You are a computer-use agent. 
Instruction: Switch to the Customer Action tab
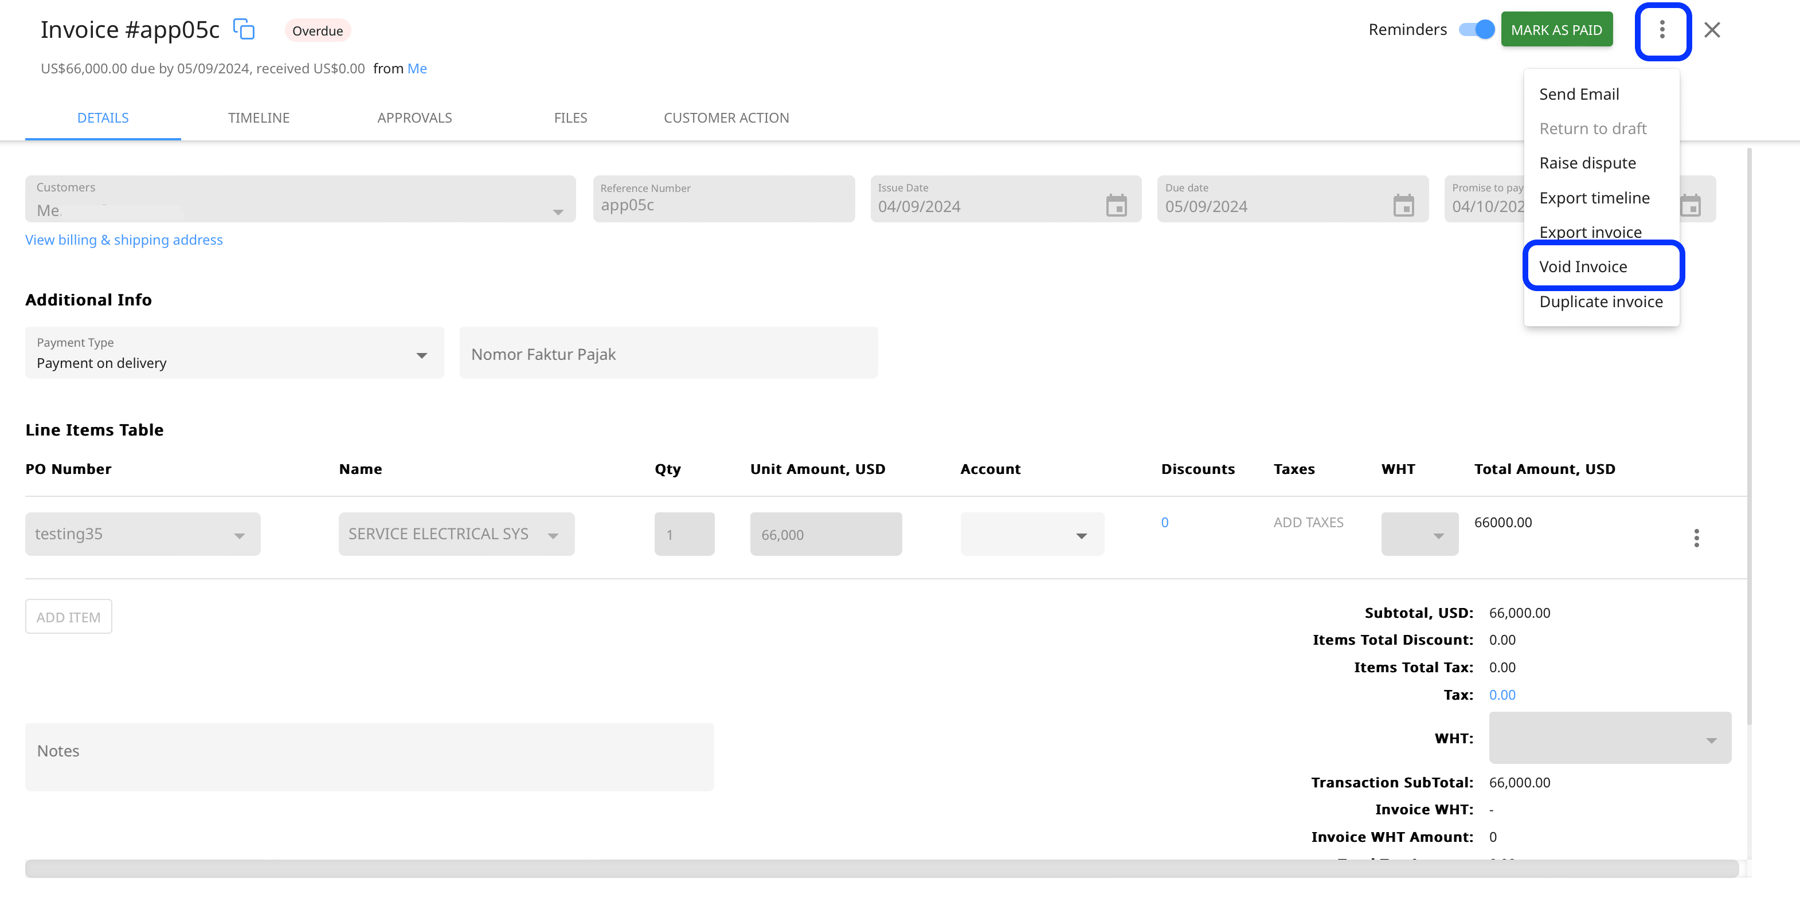(x=726, y=117)
